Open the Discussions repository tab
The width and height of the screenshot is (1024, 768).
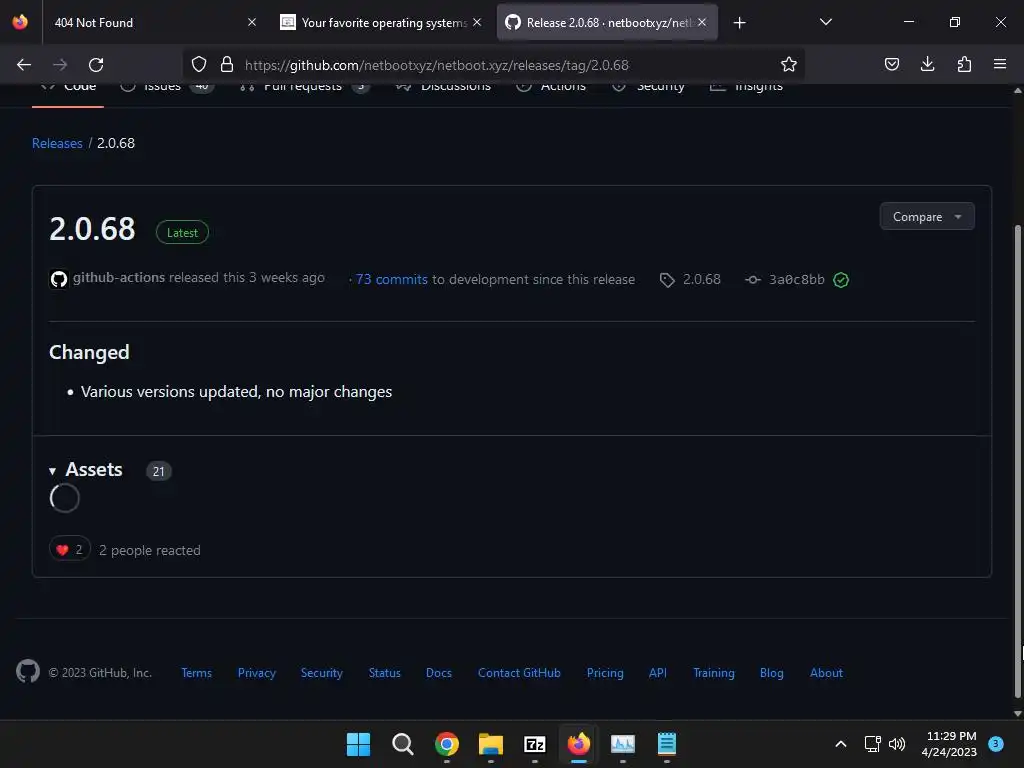point(443,89)
